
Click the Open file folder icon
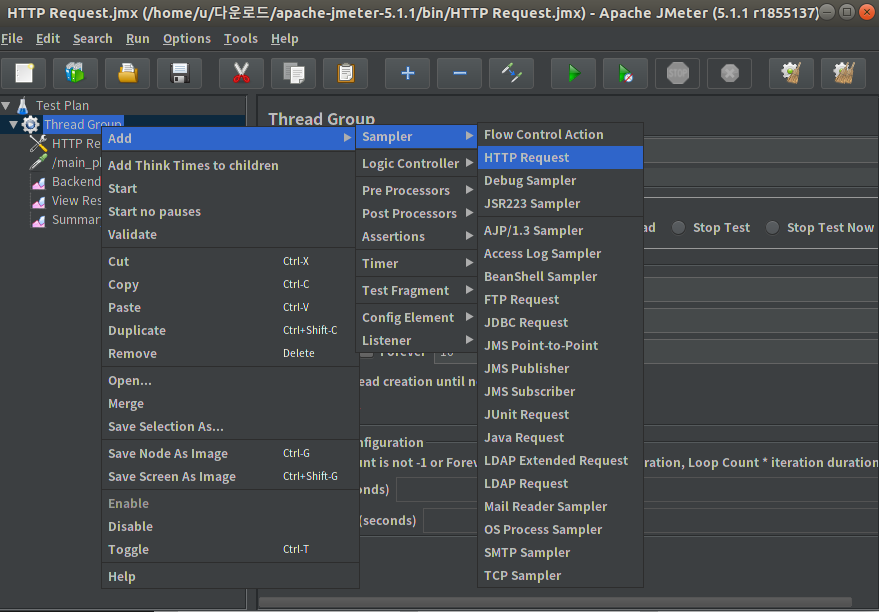(x=127, y=73)
